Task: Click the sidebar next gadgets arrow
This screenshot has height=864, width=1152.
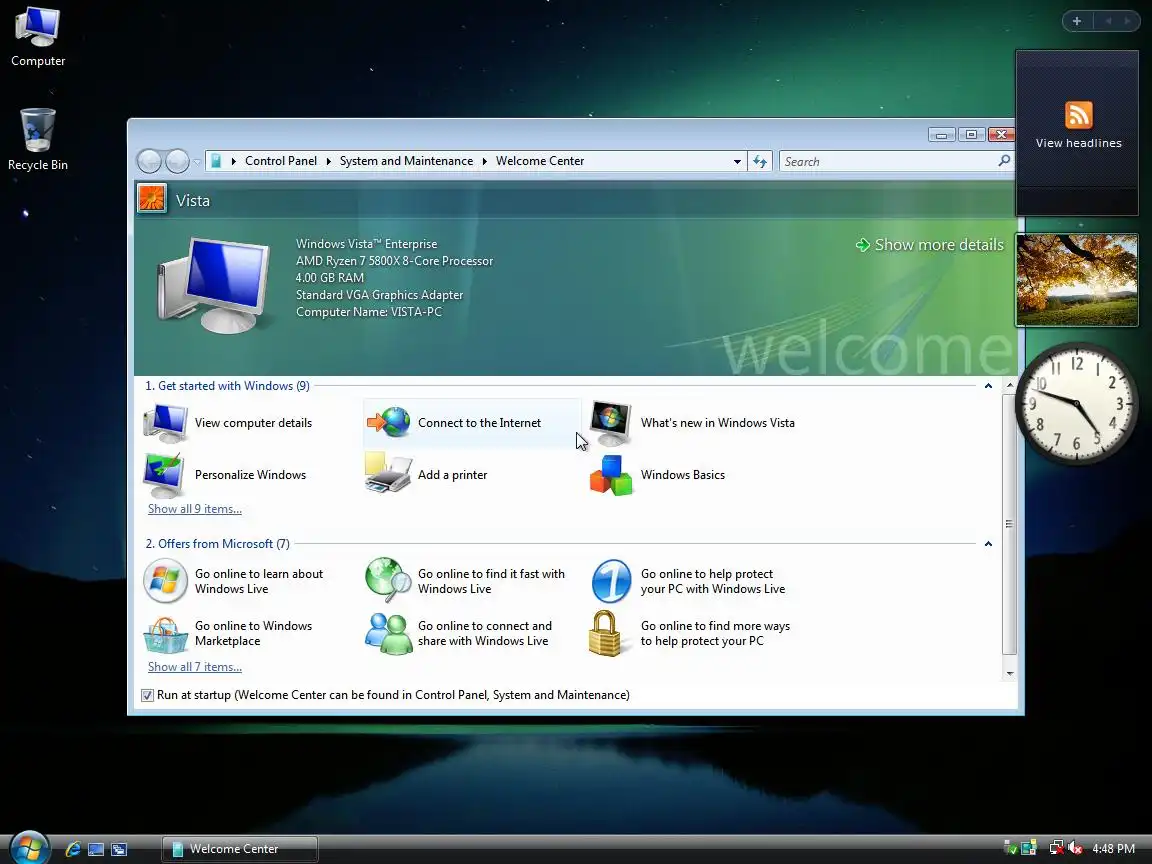Action: 1127,21
